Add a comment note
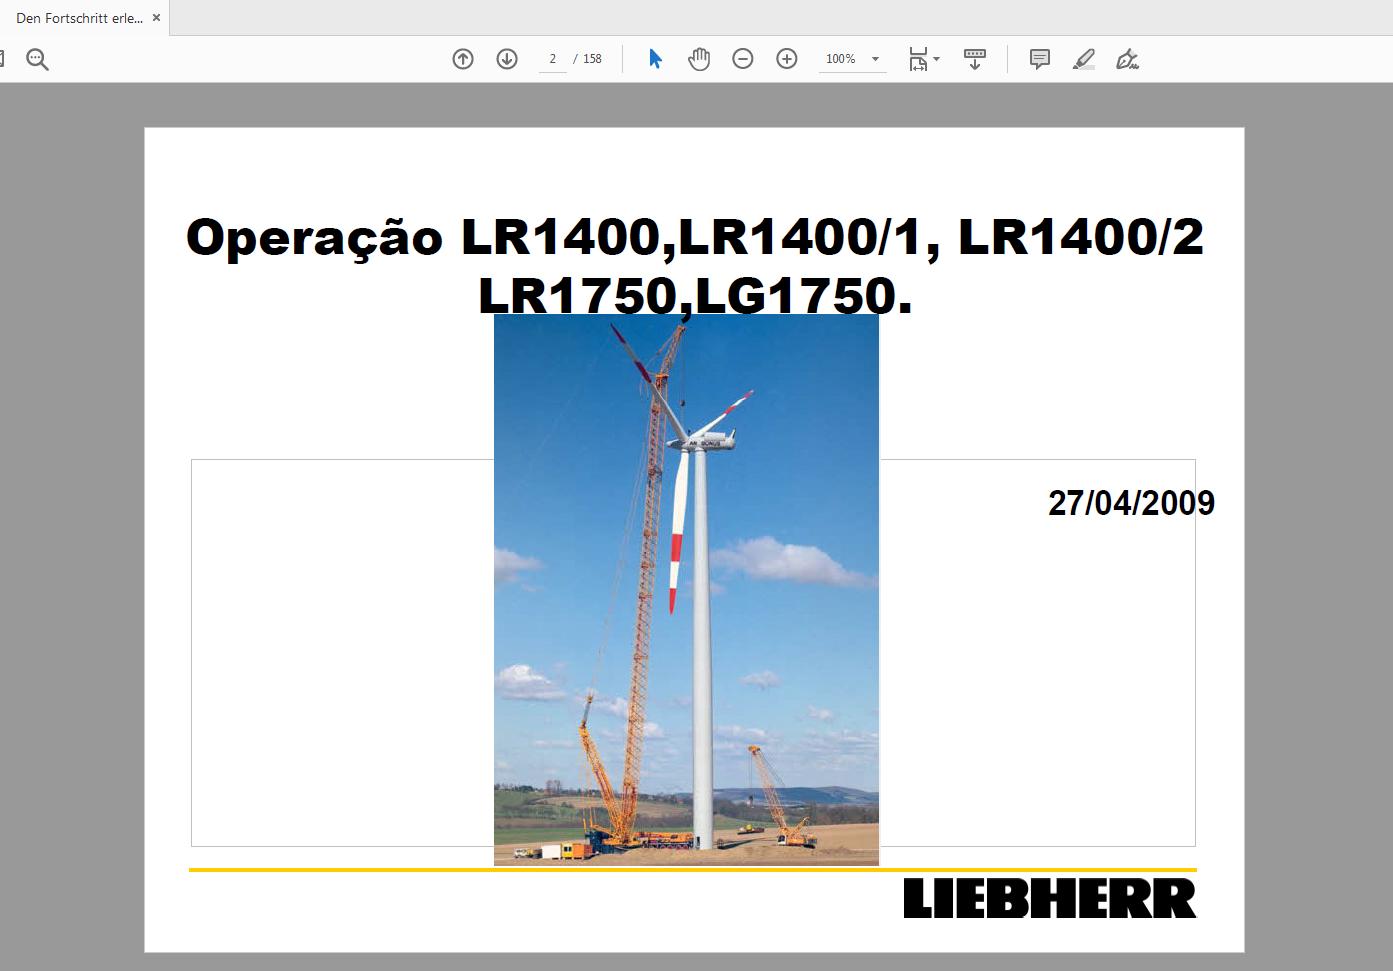The image size is (1393, 971). coord(1040,59)
